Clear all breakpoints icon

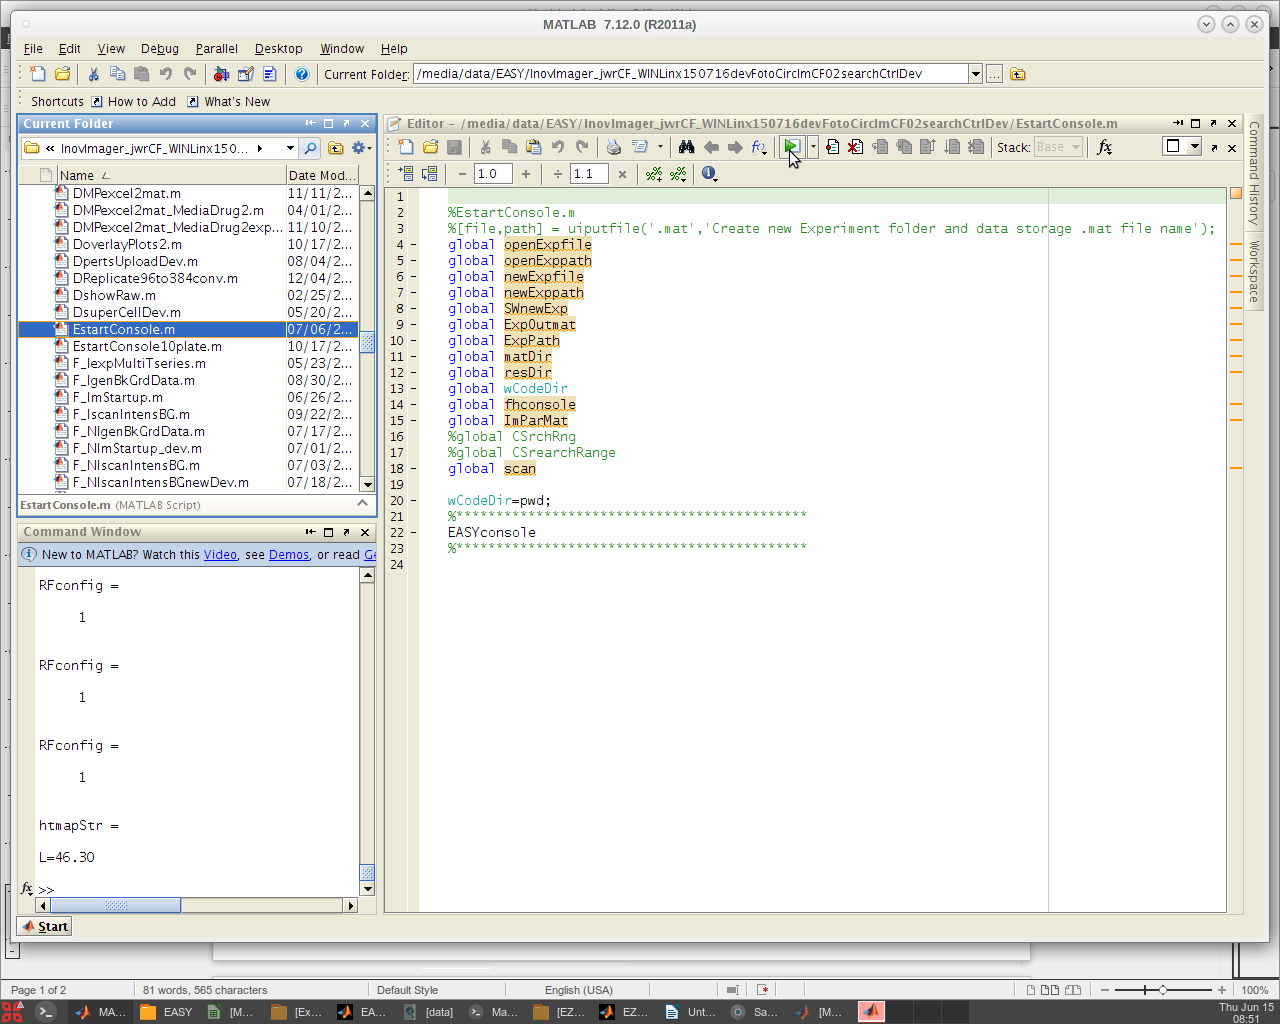coord(856,147)
